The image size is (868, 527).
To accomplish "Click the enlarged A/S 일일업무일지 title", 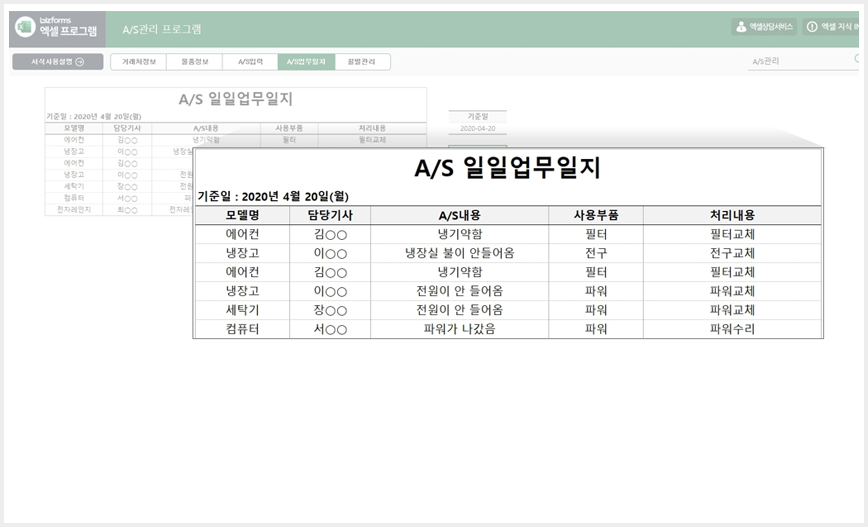I will click(507, 168).
